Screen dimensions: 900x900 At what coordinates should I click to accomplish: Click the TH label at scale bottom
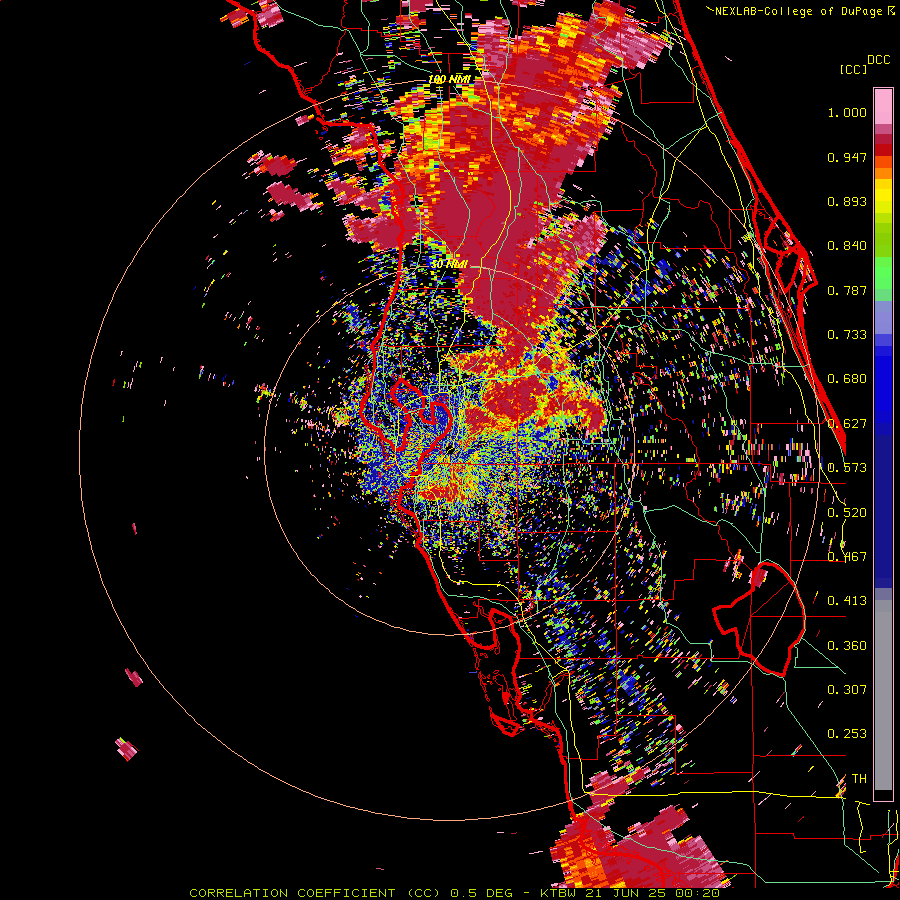click(x=859, y=779)
